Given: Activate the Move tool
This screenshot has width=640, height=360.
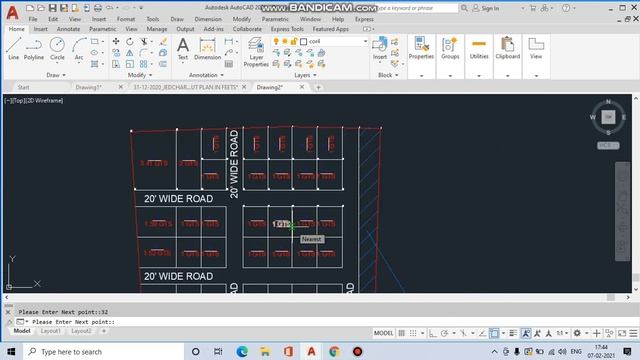Looking at the screenshot, I should click(x=116, y=42).
